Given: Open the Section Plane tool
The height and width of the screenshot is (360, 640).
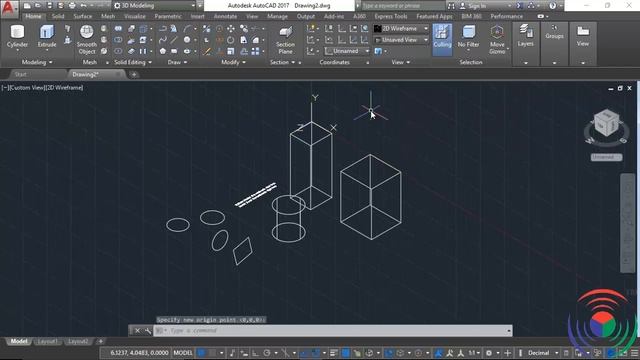Looking at the screenshot, I should (285, 40).
